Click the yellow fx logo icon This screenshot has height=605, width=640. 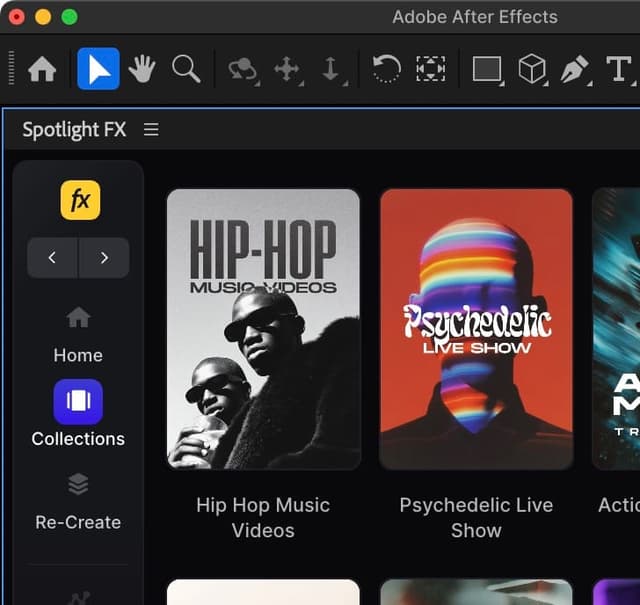(80, 200)
